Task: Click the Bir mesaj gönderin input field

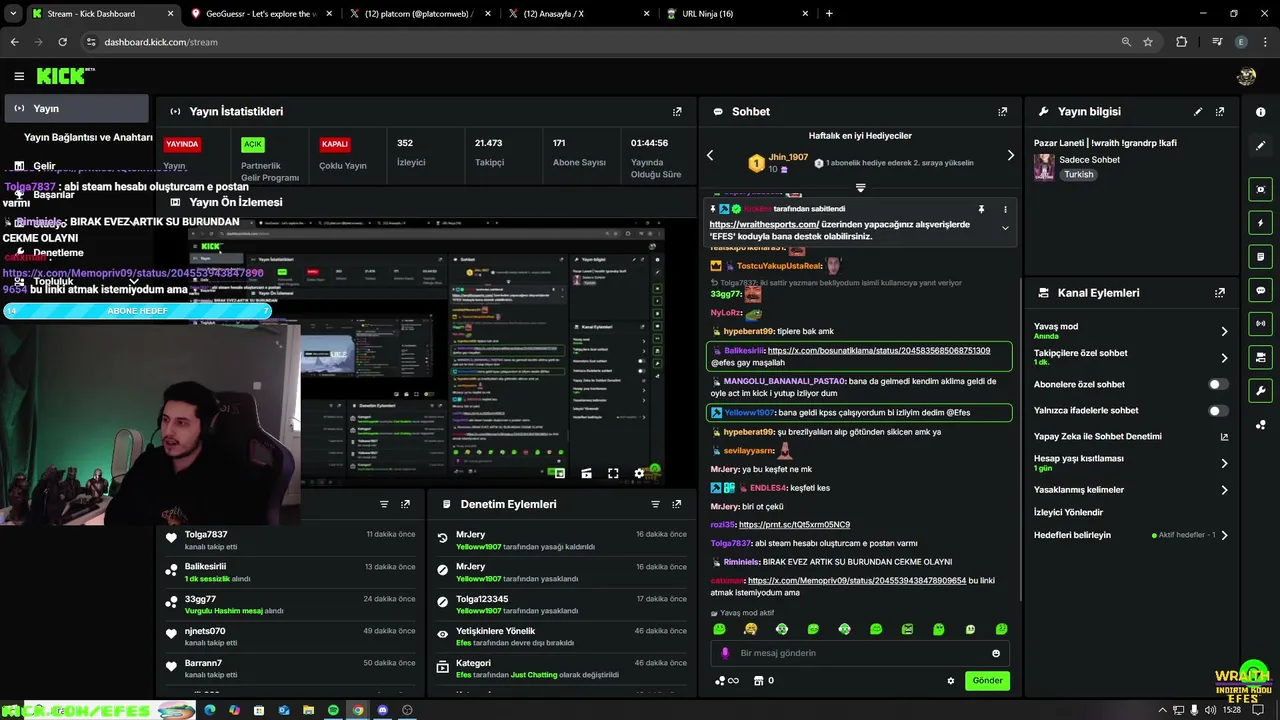Action: pyautogui.click(x=860, y=654)
